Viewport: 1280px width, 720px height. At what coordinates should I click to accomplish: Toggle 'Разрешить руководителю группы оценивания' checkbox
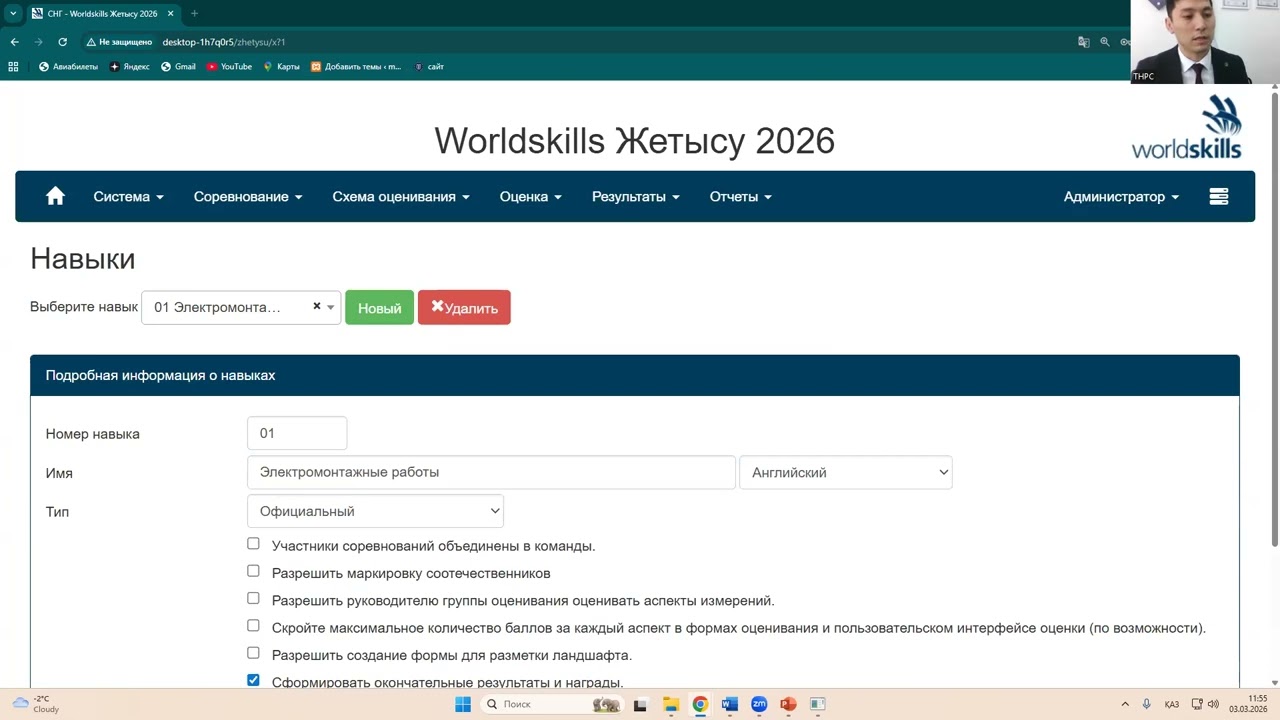tap(253, 598)
